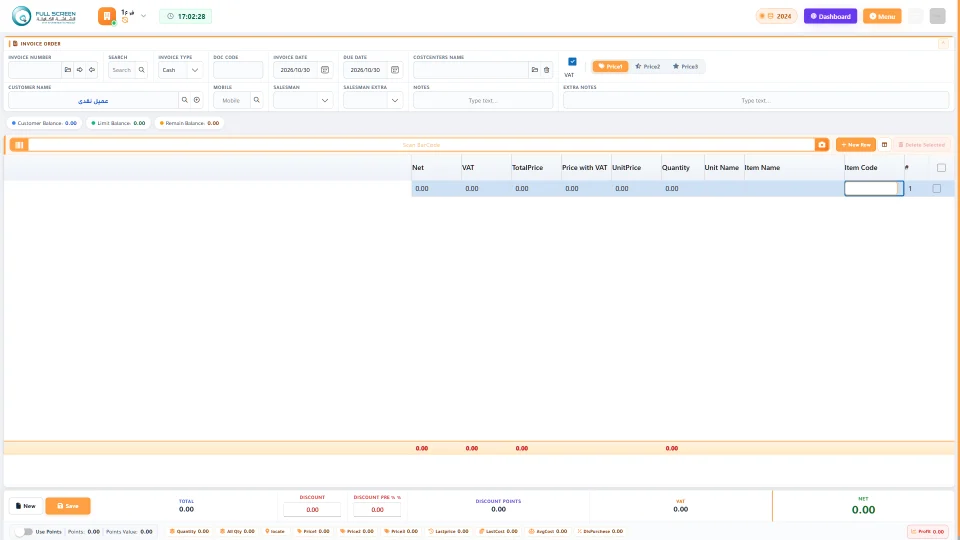960x540 pixels.
Task: Create a new invoice with New
Action: pyautogui.click(x=26, y=506)
